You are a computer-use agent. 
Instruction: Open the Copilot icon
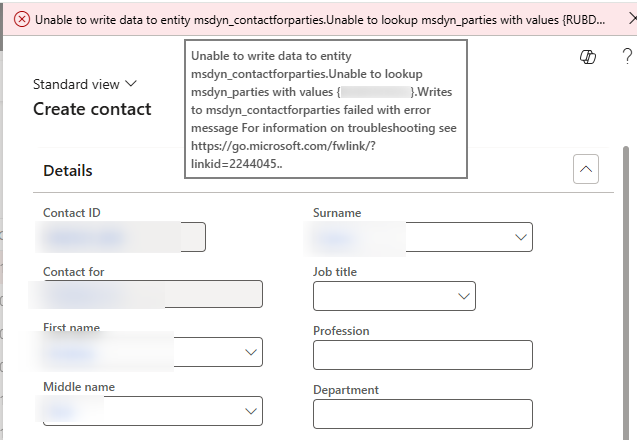click(x=588, y=58)
